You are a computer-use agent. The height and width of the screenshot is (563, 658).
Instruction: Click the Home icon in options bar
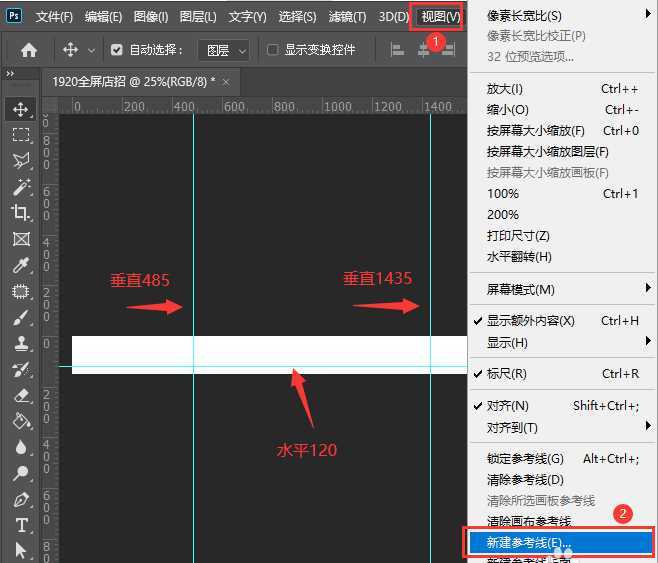(x=29, y=50)
